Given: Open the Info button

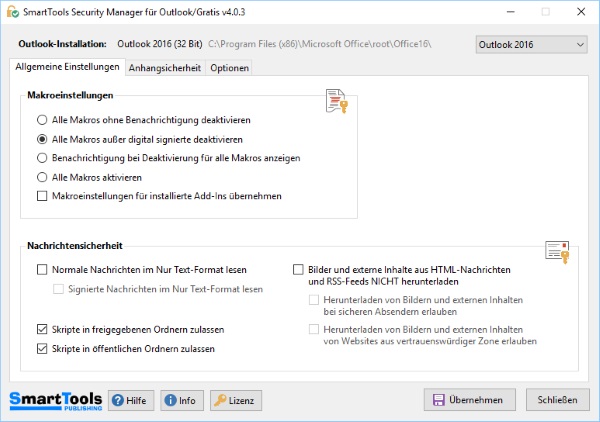Looking at the screenshot, I should pos(182,401).
